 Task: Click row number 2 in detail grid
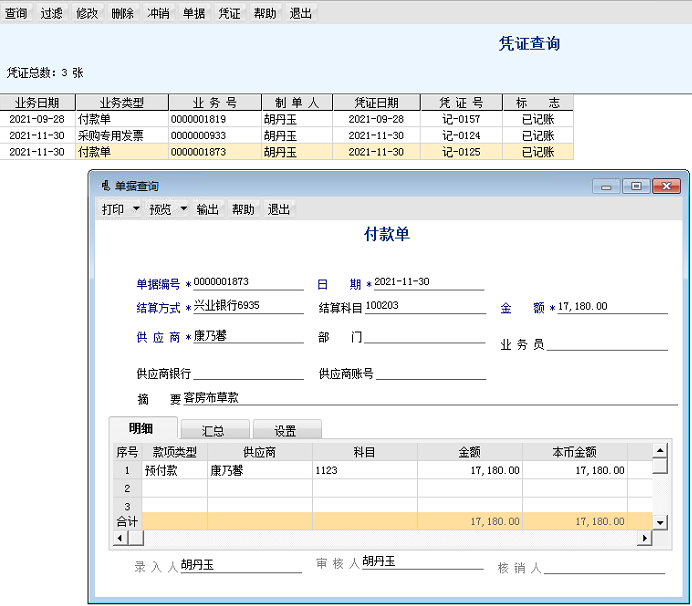pos(128,489)
